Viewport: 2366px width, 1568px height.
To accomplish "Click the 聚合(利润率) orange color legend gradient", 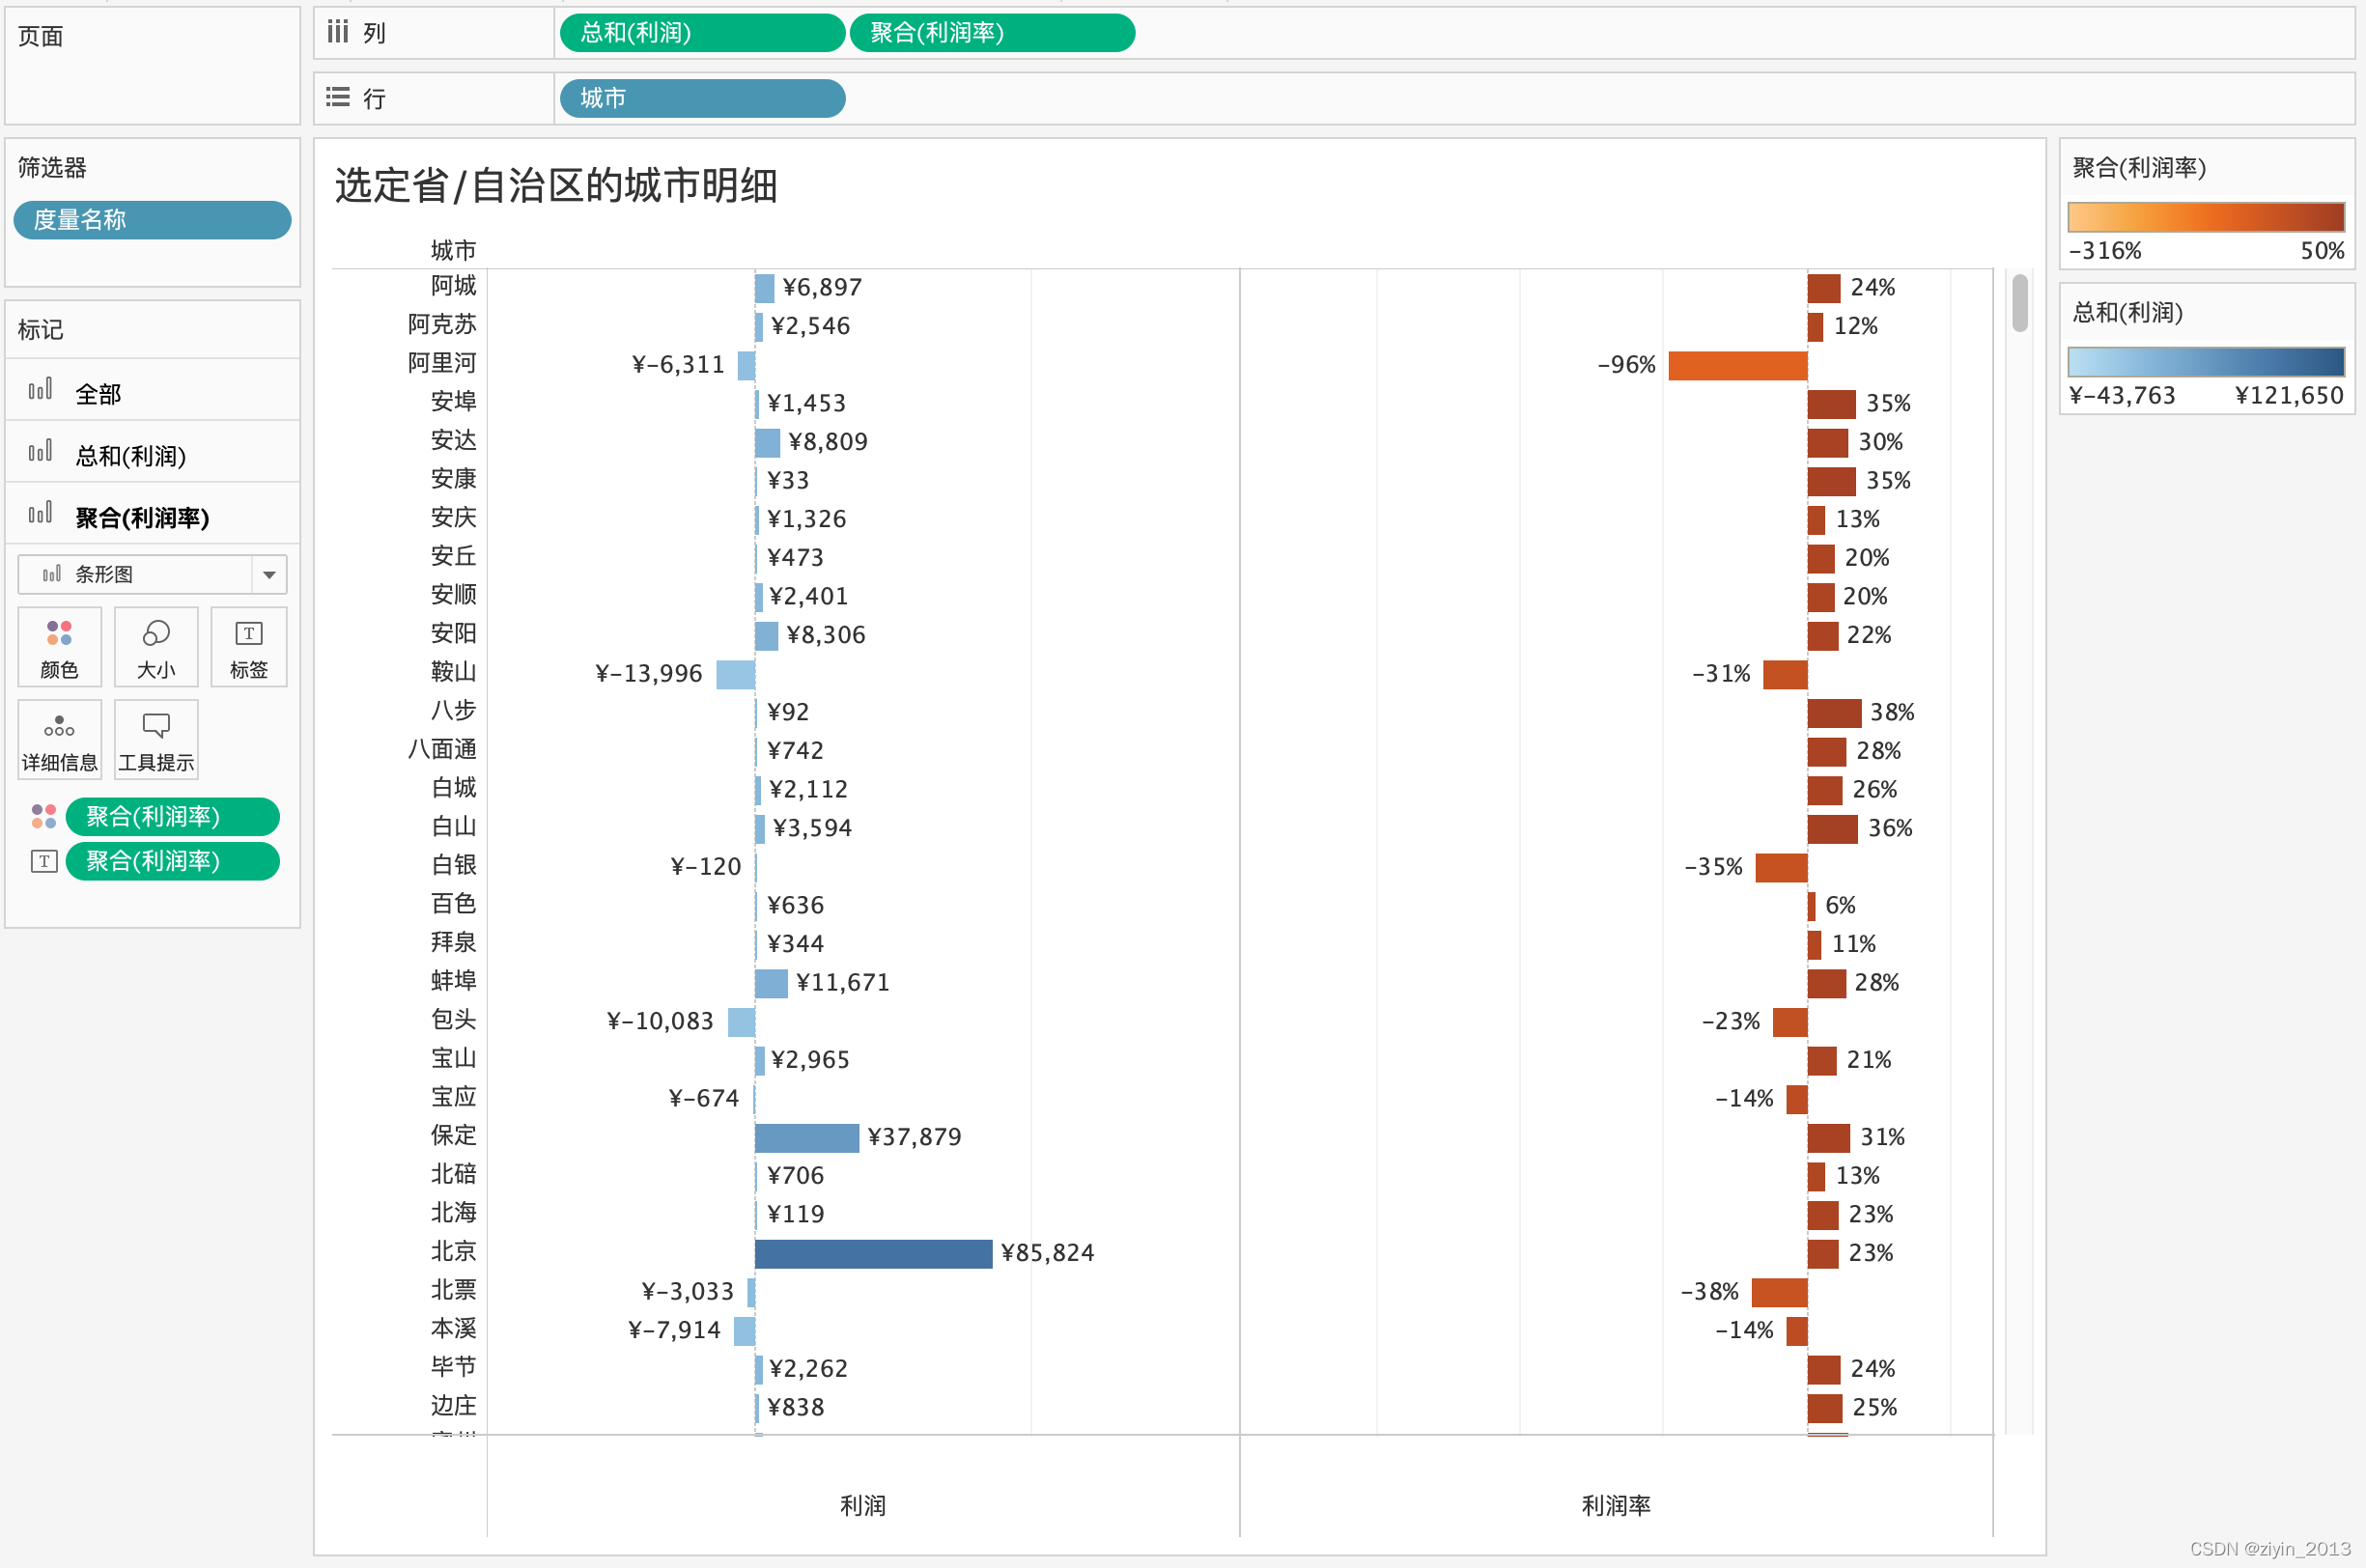I will (x=2205, y=217).
